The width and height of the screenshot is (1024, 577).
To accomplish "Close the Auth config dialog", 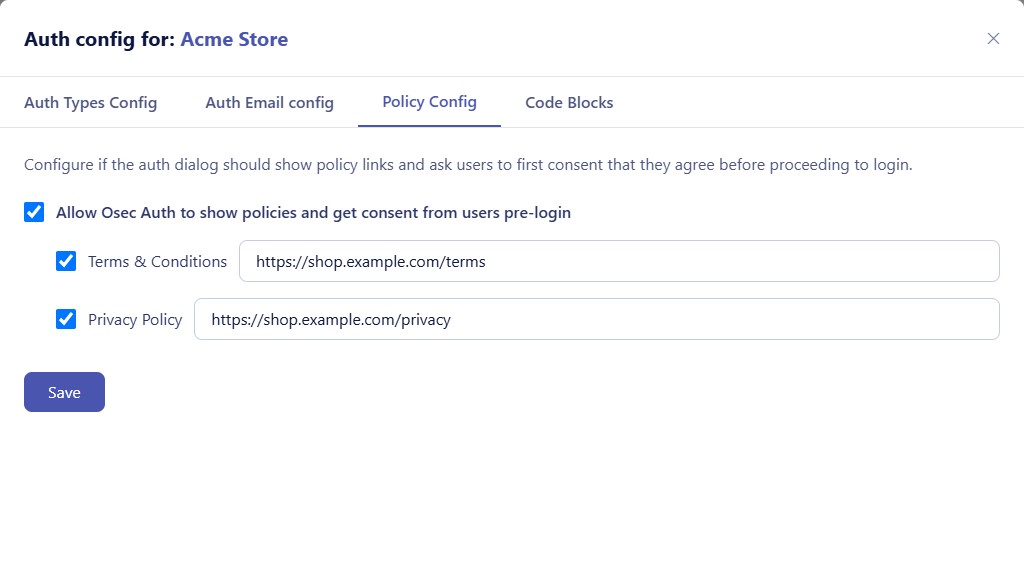I will click(993, 39).
